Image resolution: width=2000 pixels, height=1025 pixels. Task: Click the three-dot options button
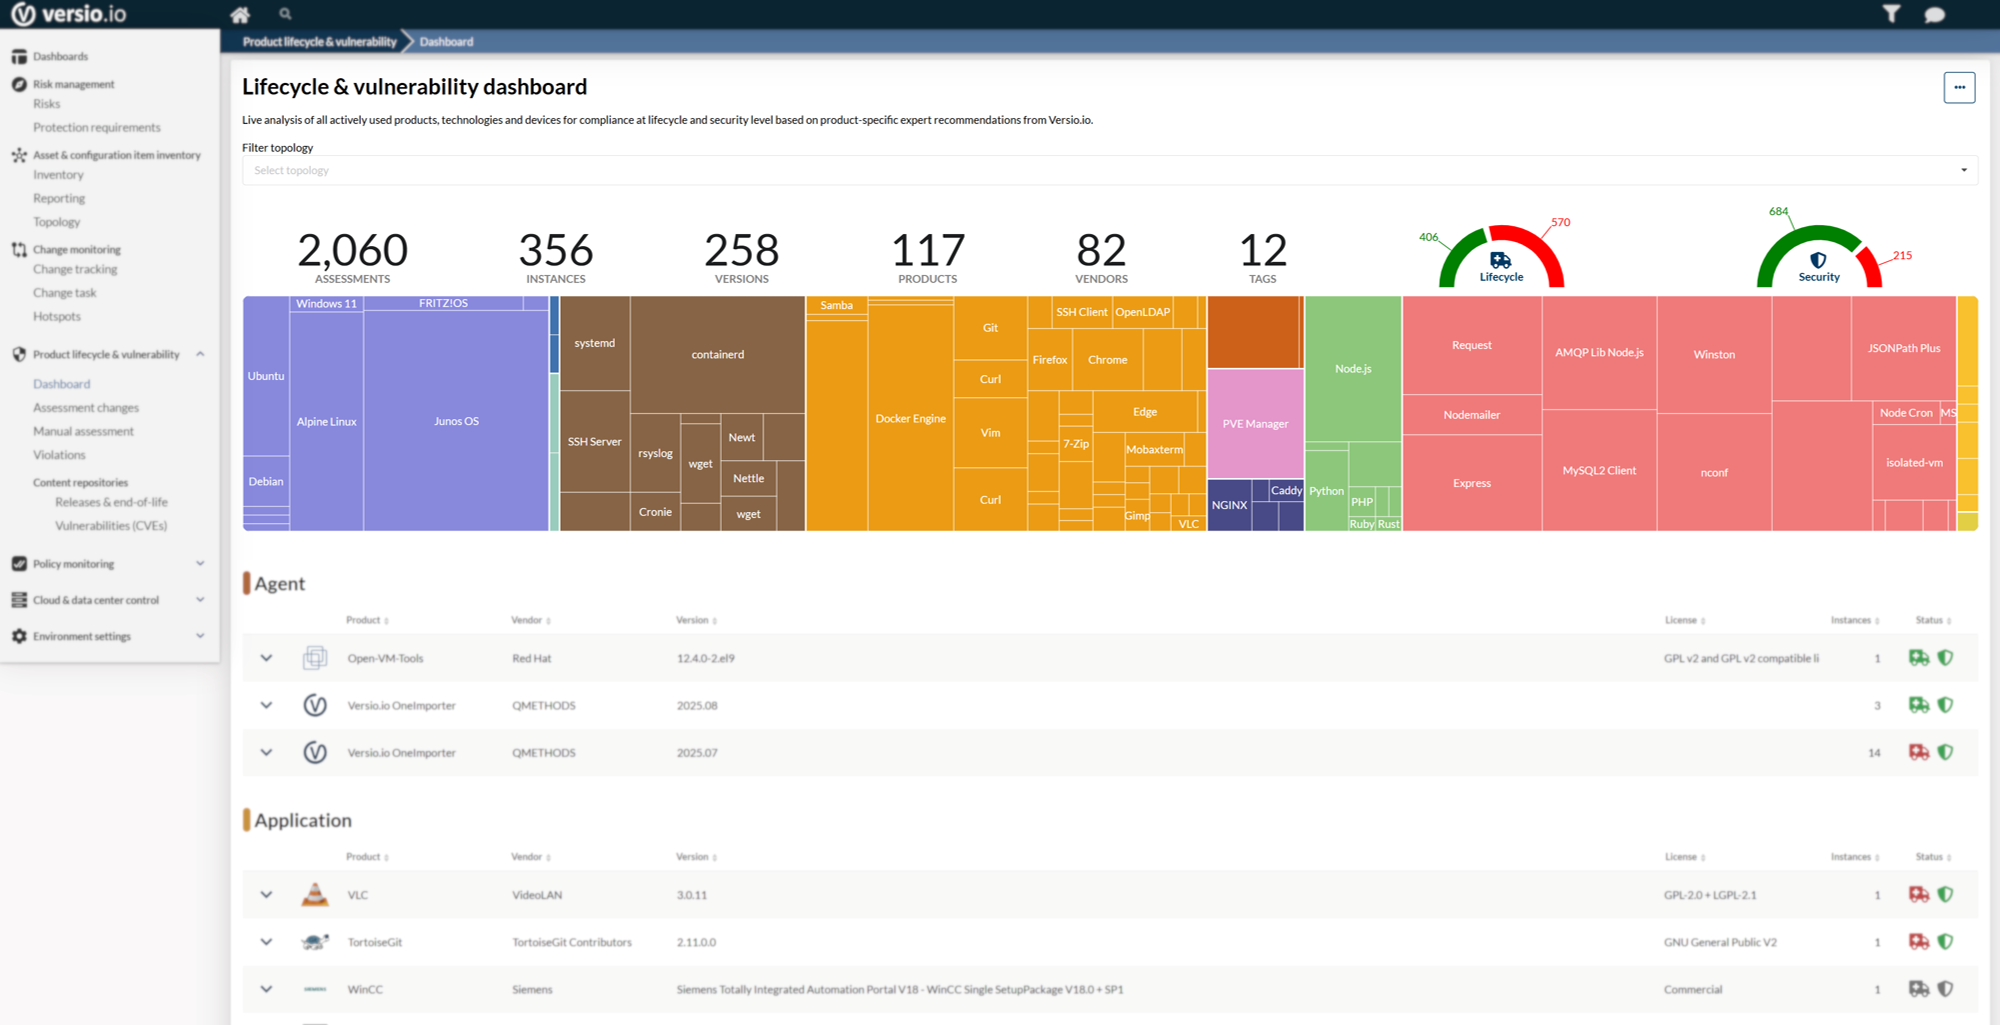click(1959, 88)
